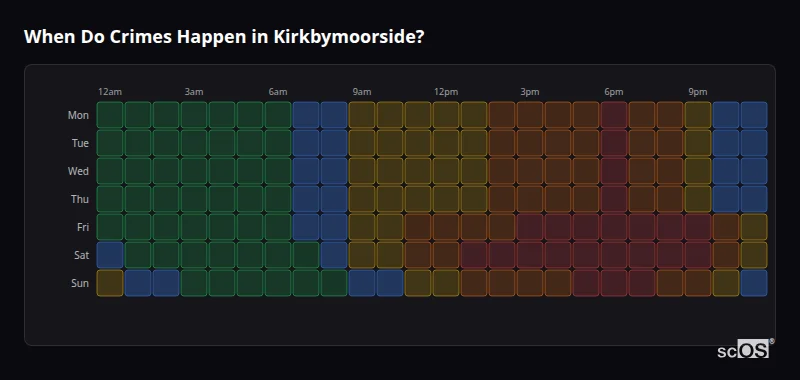Click the Sunday 9pm orange cell
This screenshot has height=380, width=800.
[x=698, y=283]
